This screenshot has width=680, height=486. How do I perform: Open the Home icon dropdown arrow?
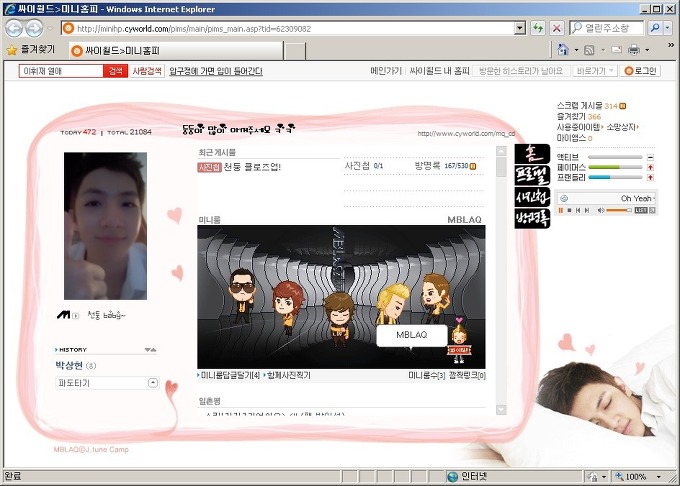click(x=577, y=50)
